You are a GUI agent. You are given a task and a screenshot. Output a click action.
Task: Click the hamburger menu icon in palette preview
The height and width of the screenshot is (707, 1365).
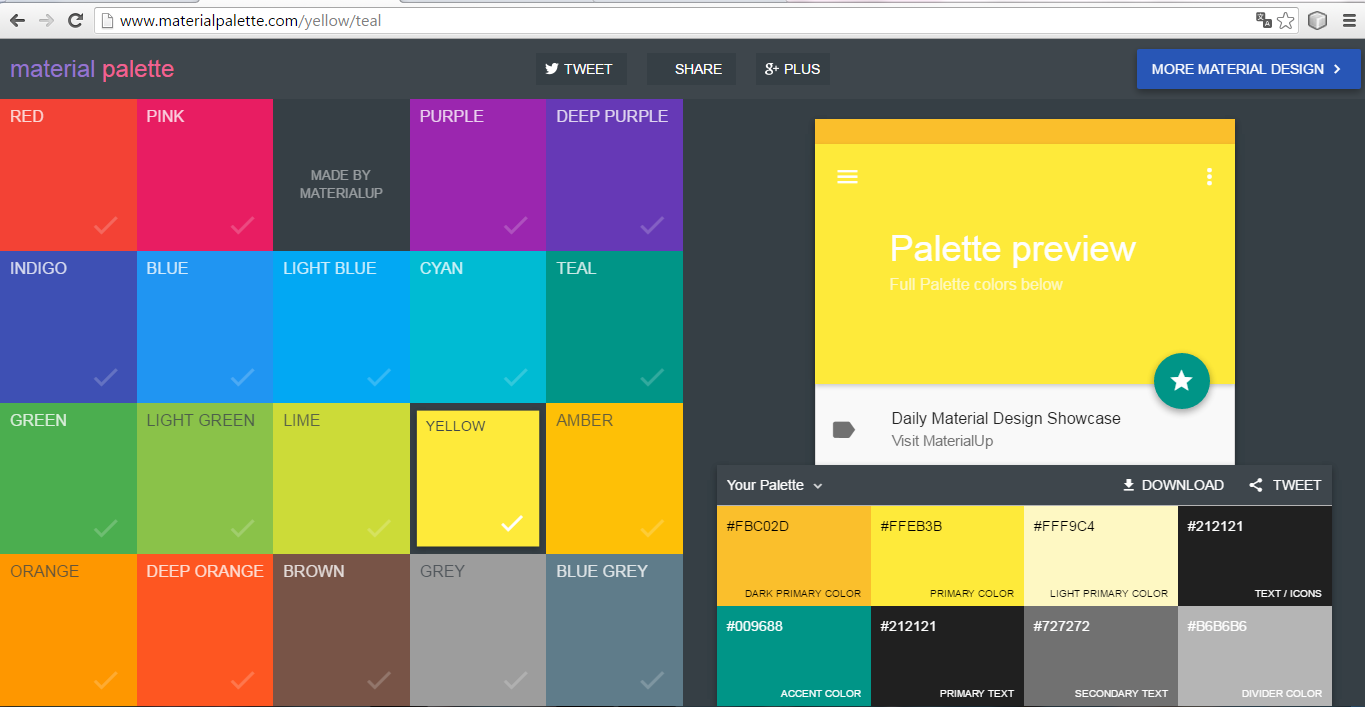(x=847, y=177)
